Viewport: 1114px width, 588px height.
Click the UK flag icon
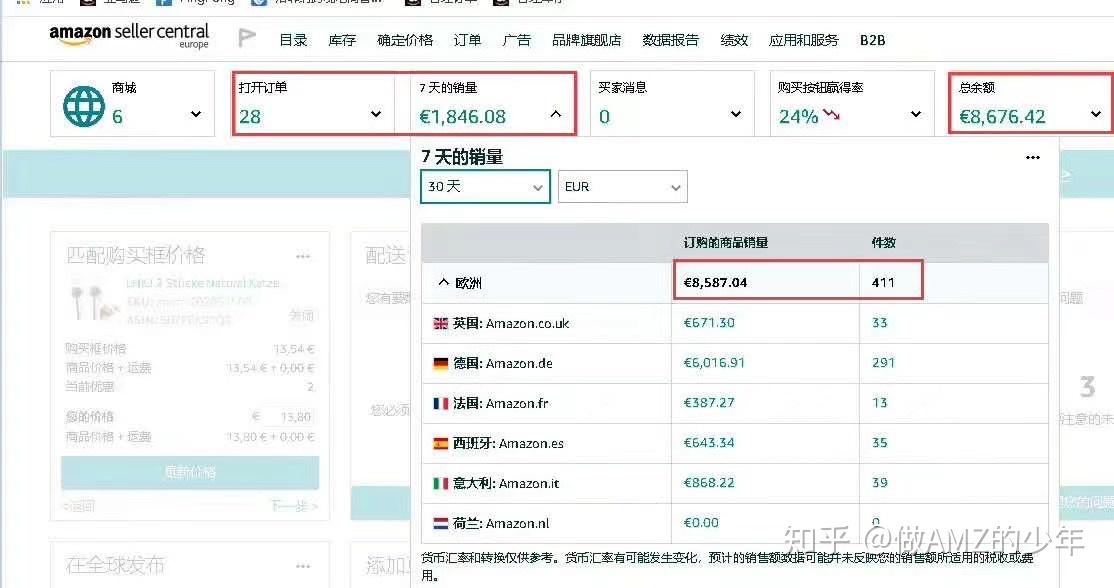pos(440,323)
